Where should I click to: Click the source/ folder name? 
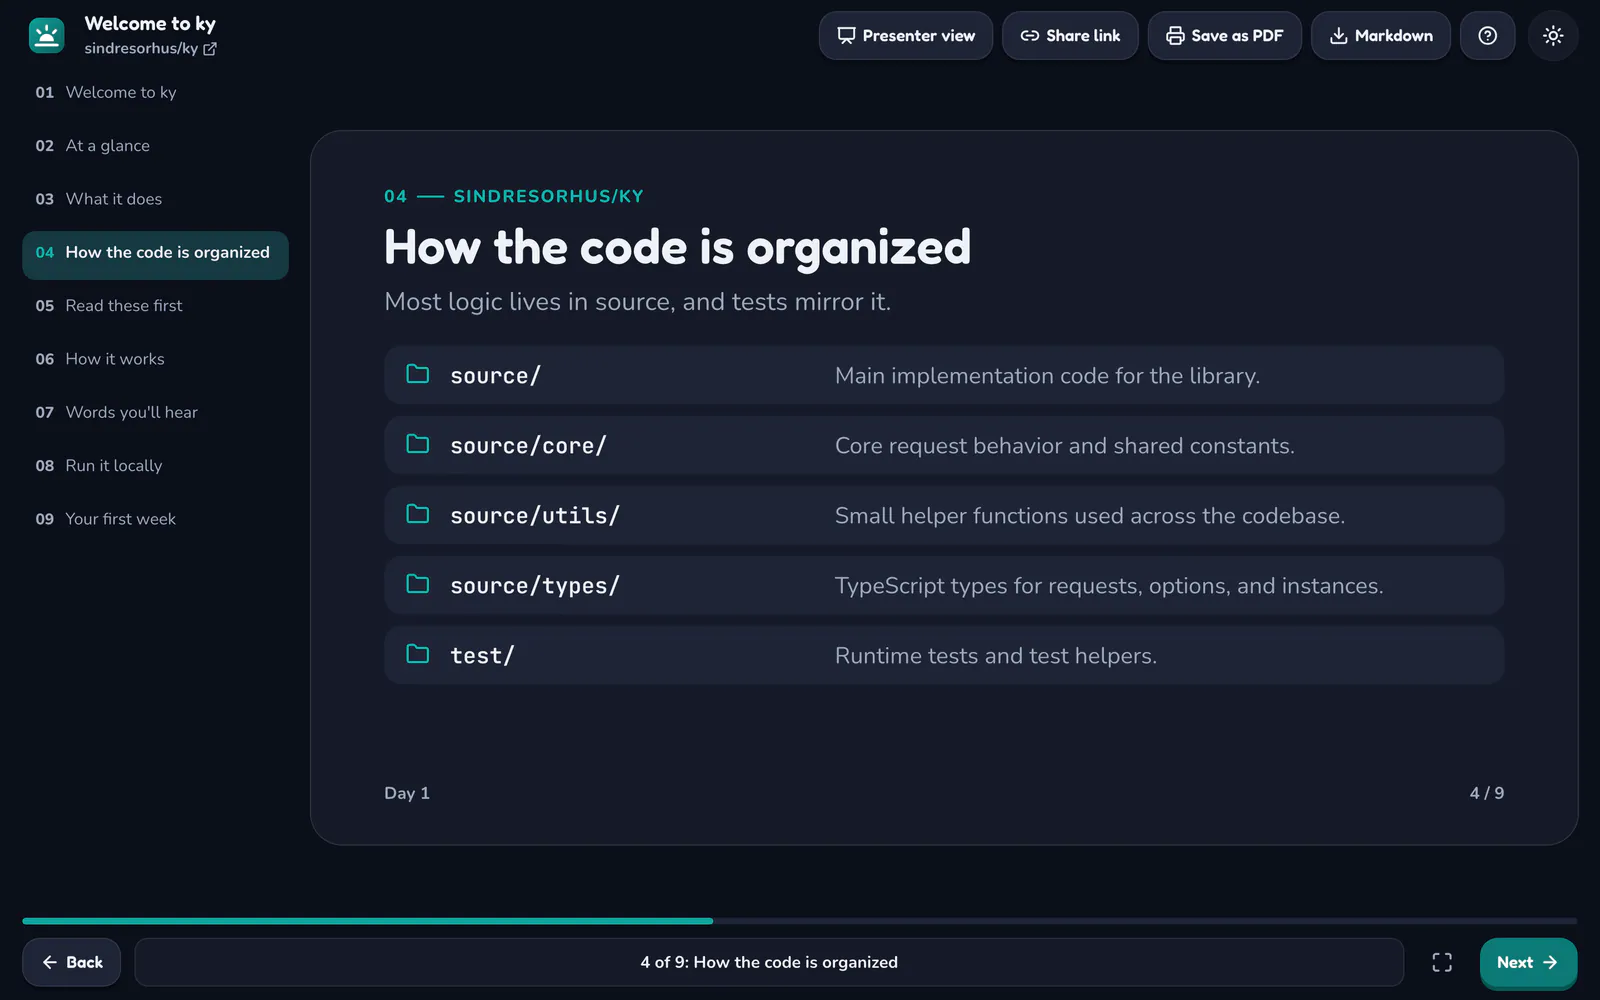coord(495,376)
